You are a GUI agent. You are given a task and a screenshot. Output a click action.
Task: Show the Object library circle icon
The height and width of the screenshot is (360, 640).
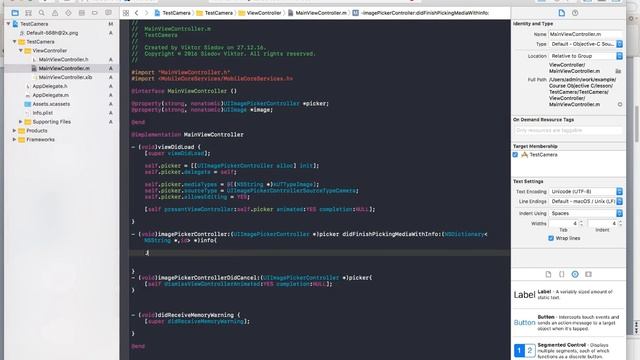[575, 274]
